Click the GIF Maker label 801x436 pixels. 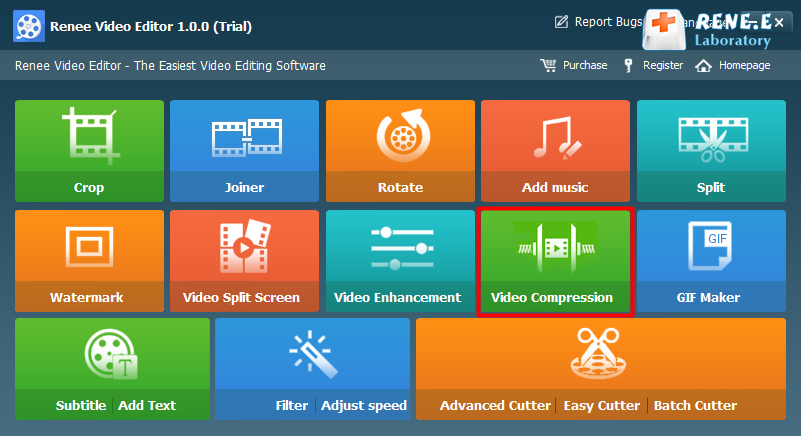(709, 297)
